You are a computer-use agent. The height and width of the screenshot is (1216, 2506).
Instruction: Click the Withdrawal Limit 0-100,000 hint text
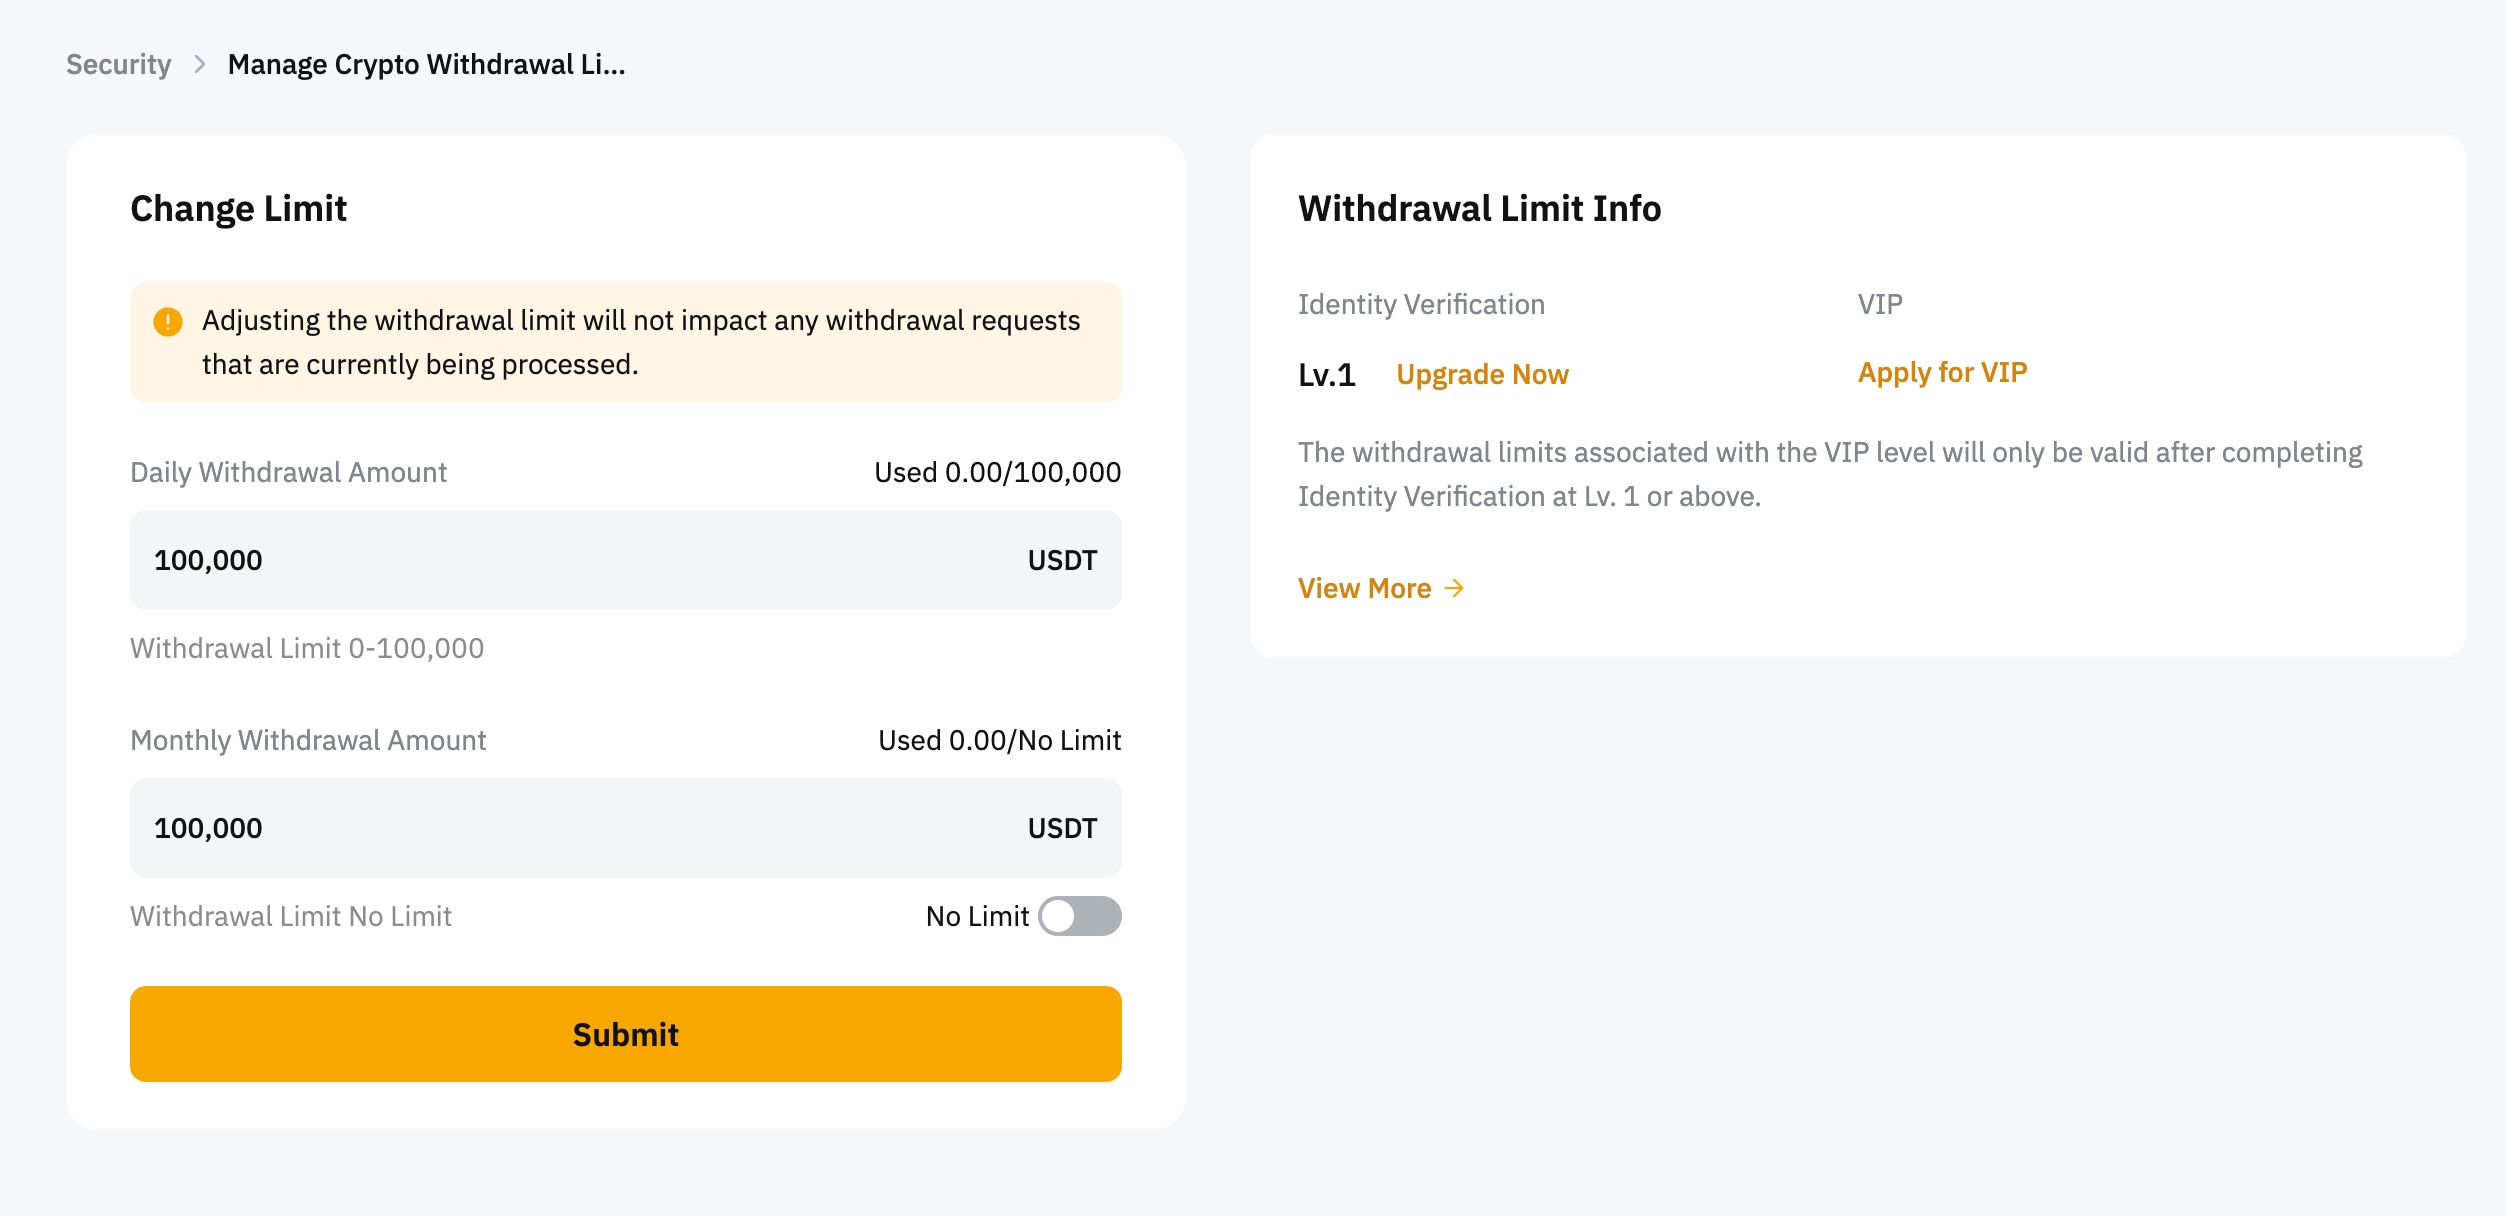pyautogui.click(x=307, y=648)
